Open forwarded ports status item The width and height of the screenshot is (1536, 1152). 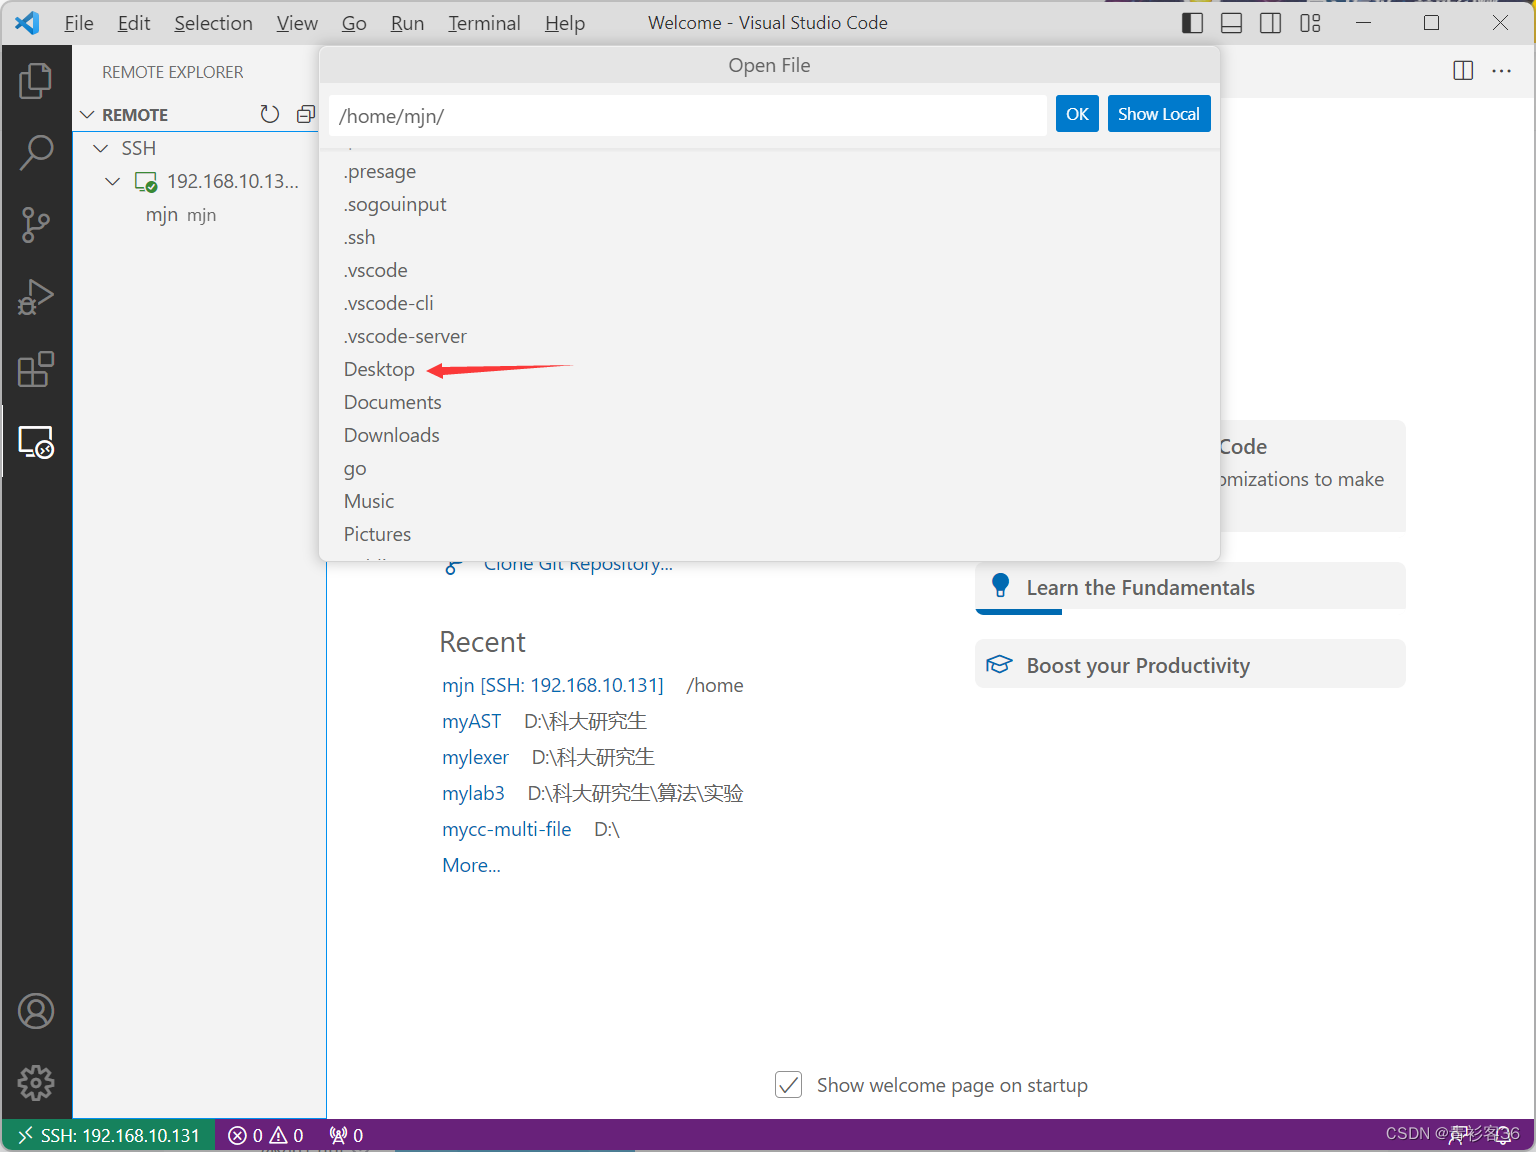[x=346, y=1135]
